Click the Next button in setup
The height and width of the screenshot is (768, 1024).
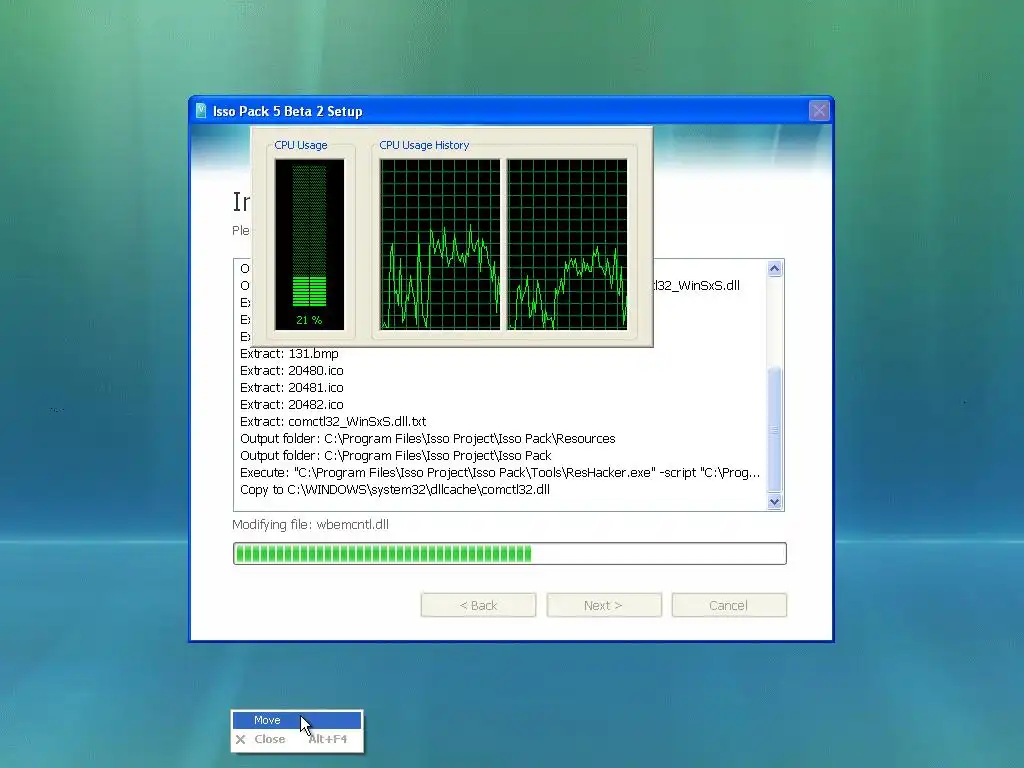click(x=603, y=605)
